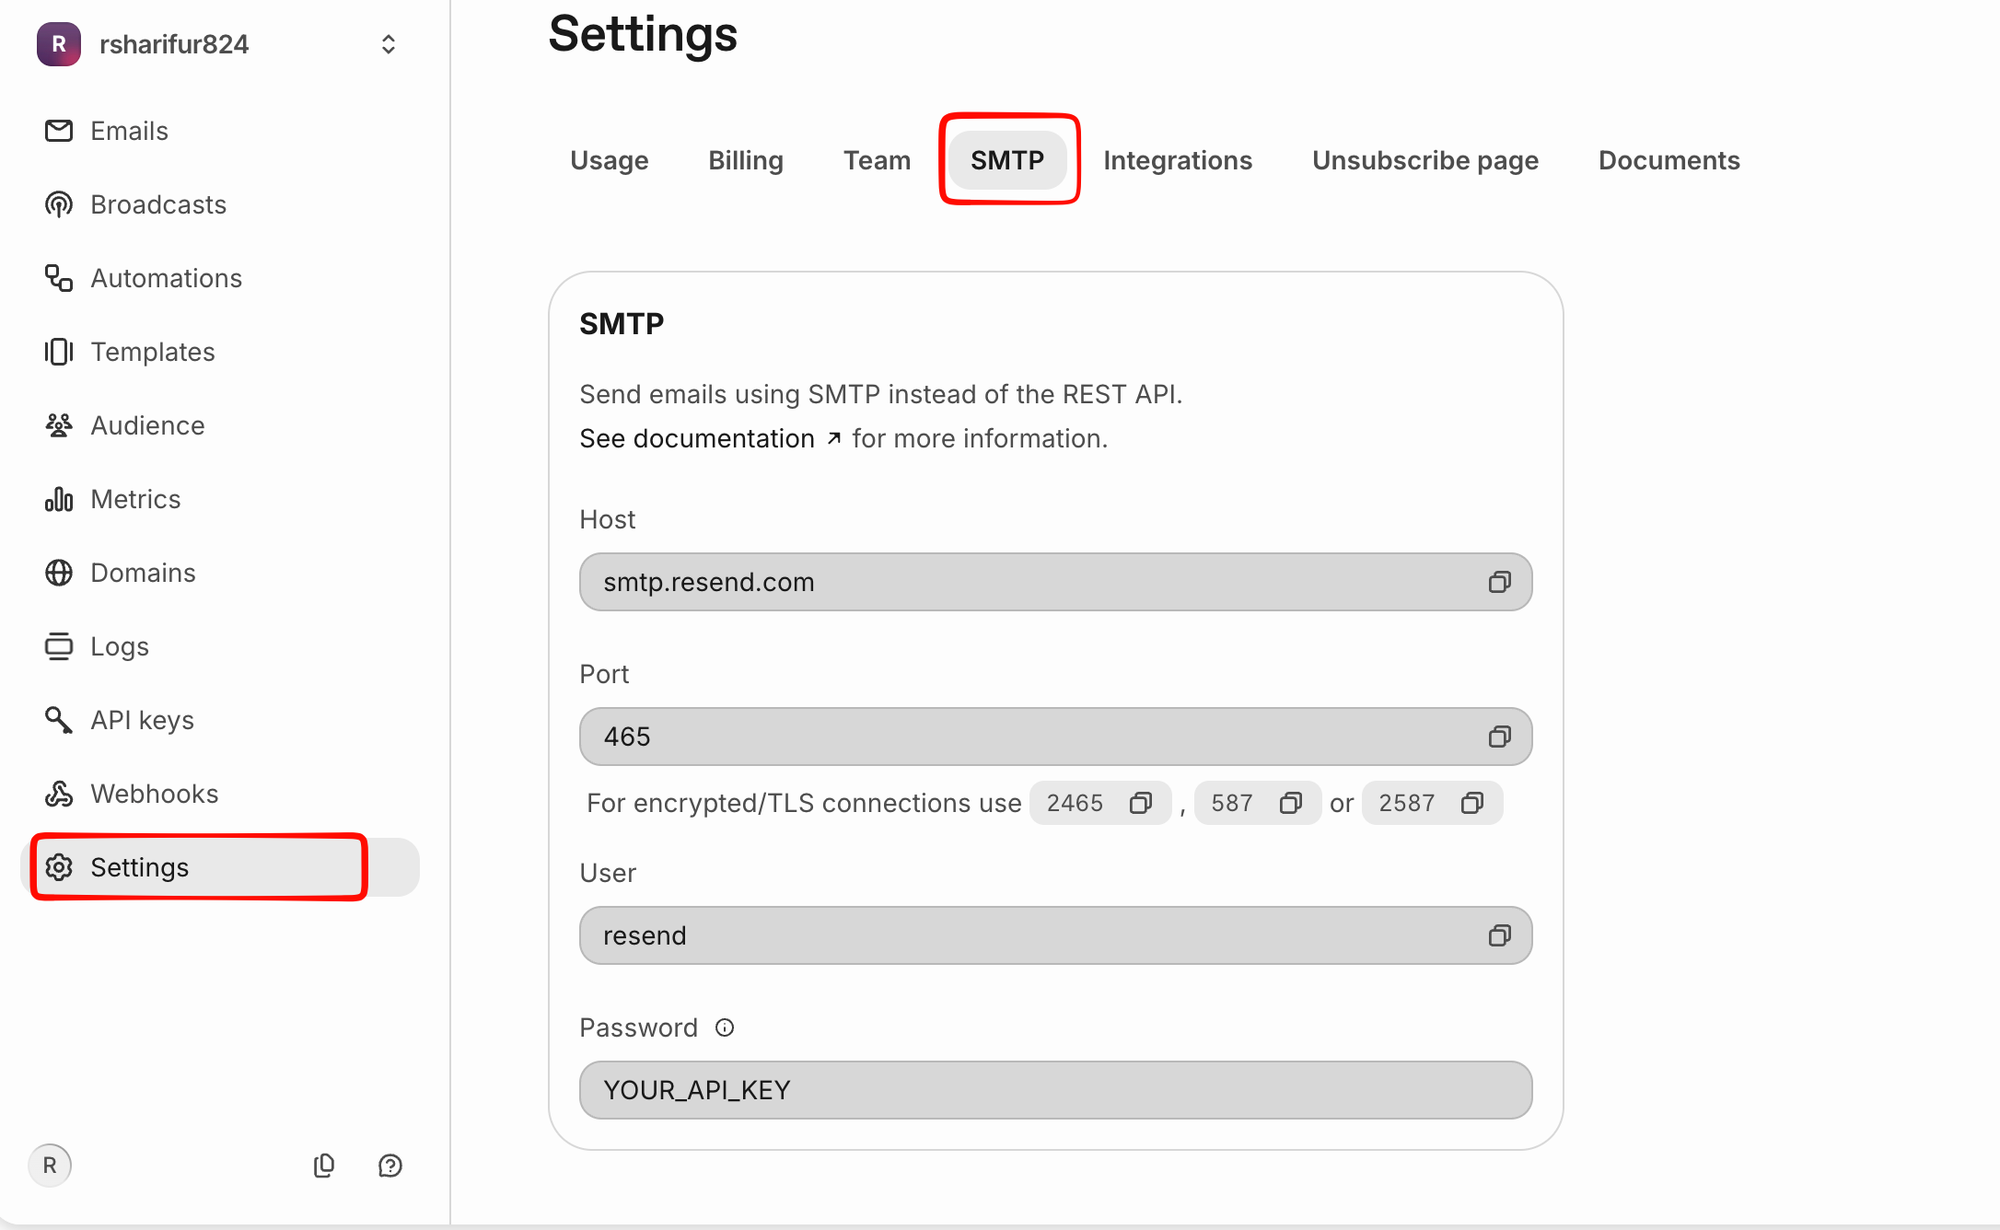Copy the port 465 value

click(1499, 737)
